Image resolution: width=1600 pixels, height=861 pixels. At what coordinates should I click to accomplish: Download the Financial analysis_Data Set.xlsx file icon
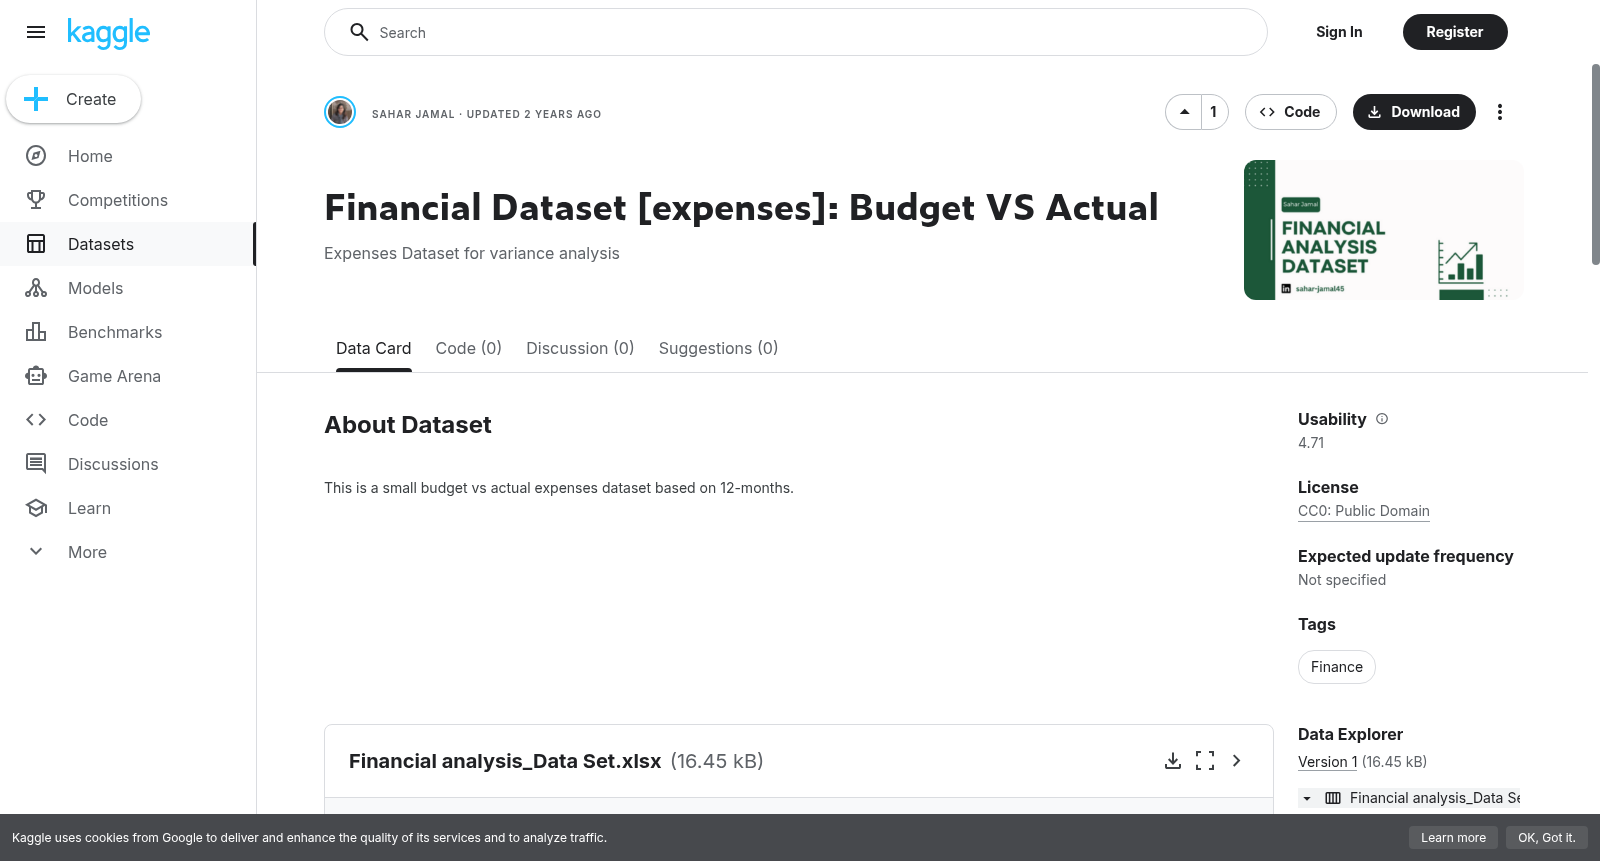(1173, 761)
